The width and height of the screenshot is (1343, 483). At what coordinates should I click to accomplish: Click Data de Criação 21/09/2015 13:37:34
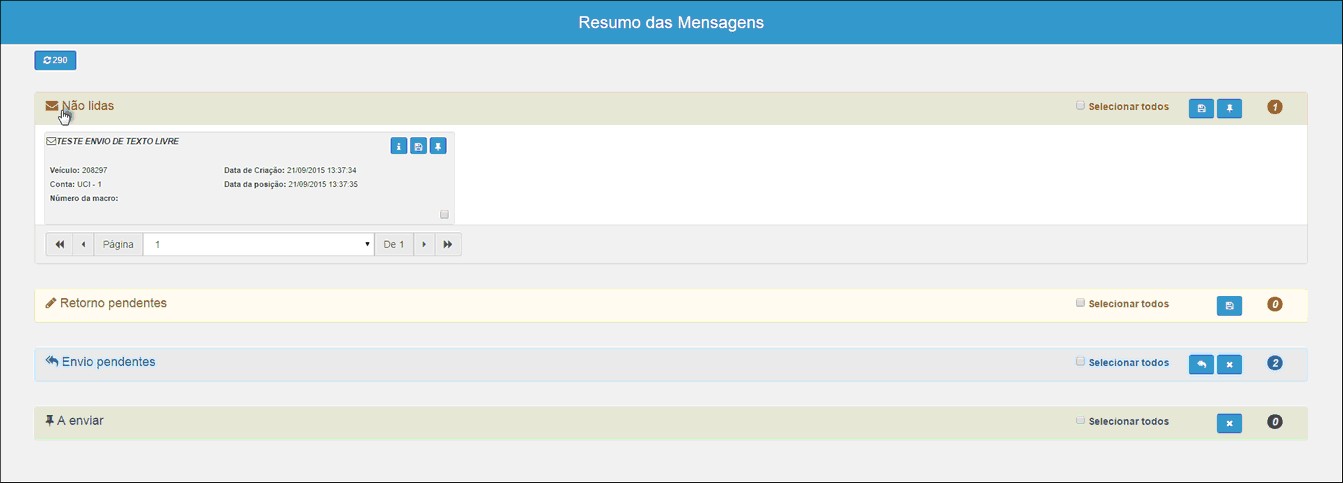coord(322,171)
